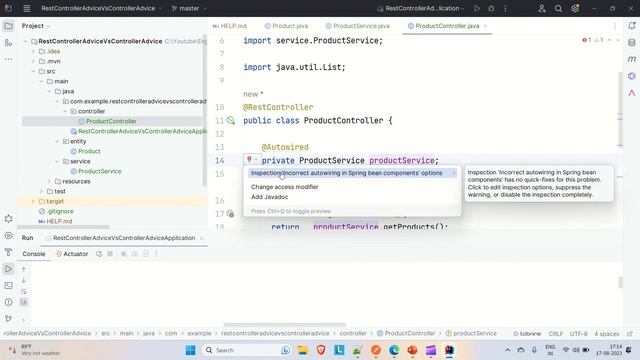Choose Add Javadoc

270,197
